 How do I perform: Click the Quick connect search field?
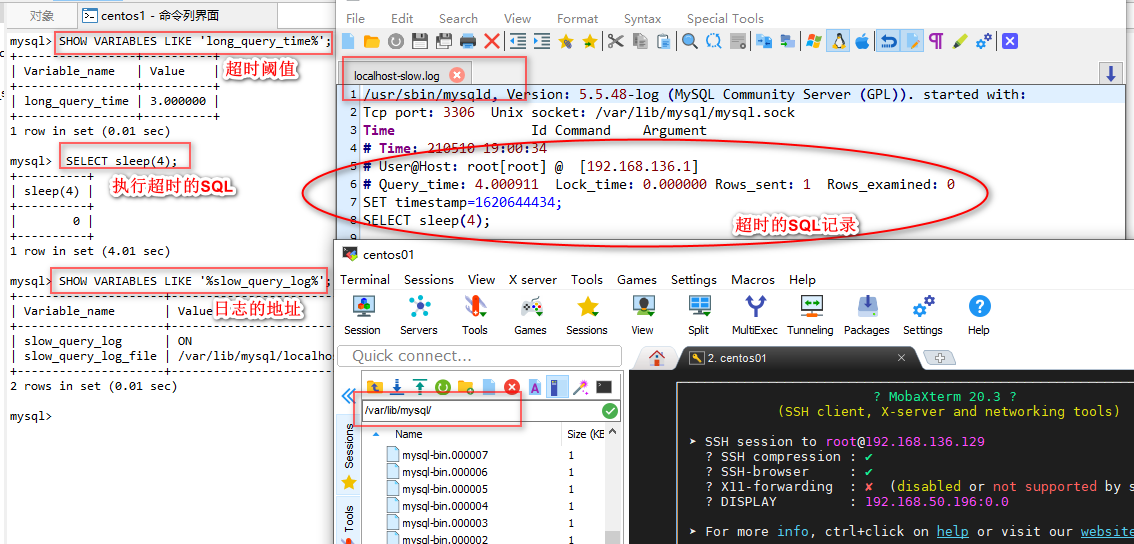click(x=480, y=356)
